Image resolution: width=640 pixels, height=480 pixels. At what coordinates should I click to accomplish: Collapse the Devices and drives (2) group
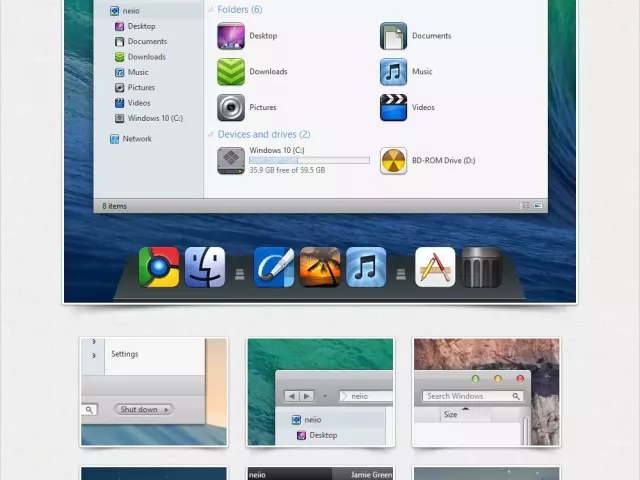211,134
